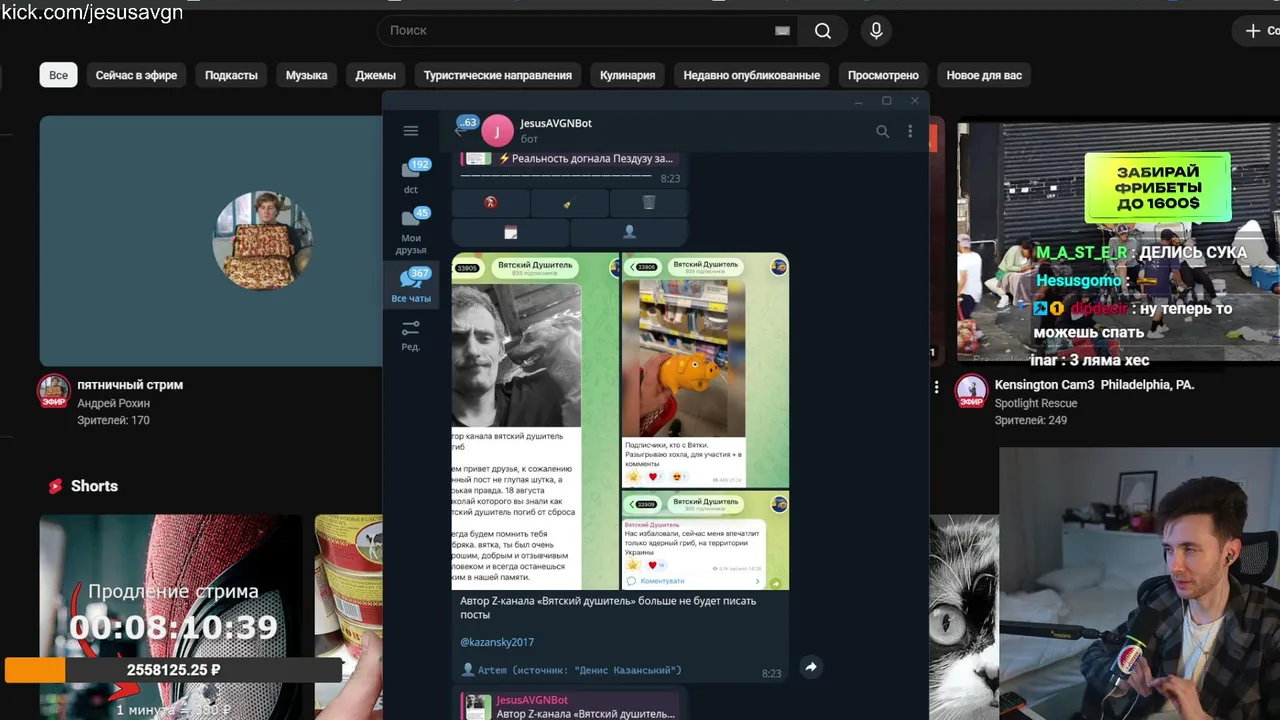Select the Музыка filter chip
Screen dimensions: 1280x720
pos(307,75)
